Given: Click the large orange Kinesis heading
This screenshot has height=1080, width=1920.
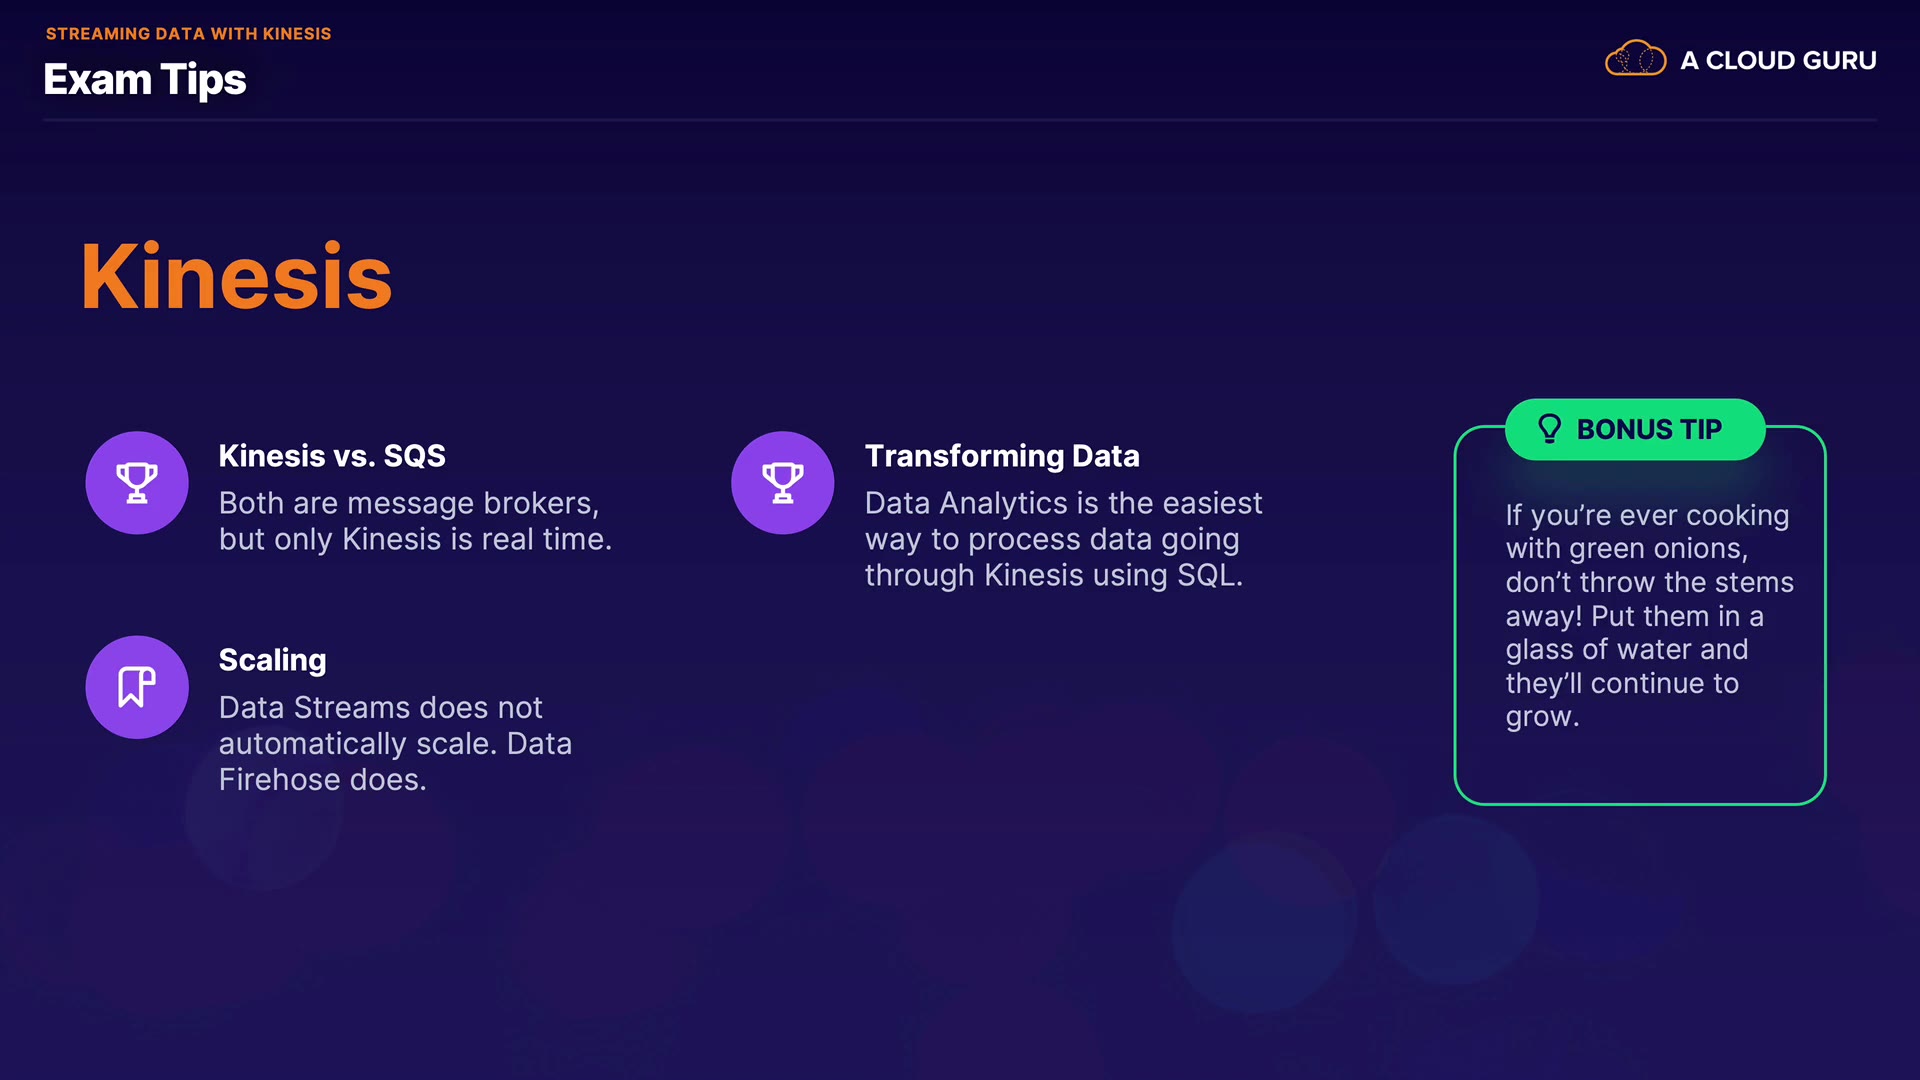Looking at the screenshot, I should (x=236, y=277).
